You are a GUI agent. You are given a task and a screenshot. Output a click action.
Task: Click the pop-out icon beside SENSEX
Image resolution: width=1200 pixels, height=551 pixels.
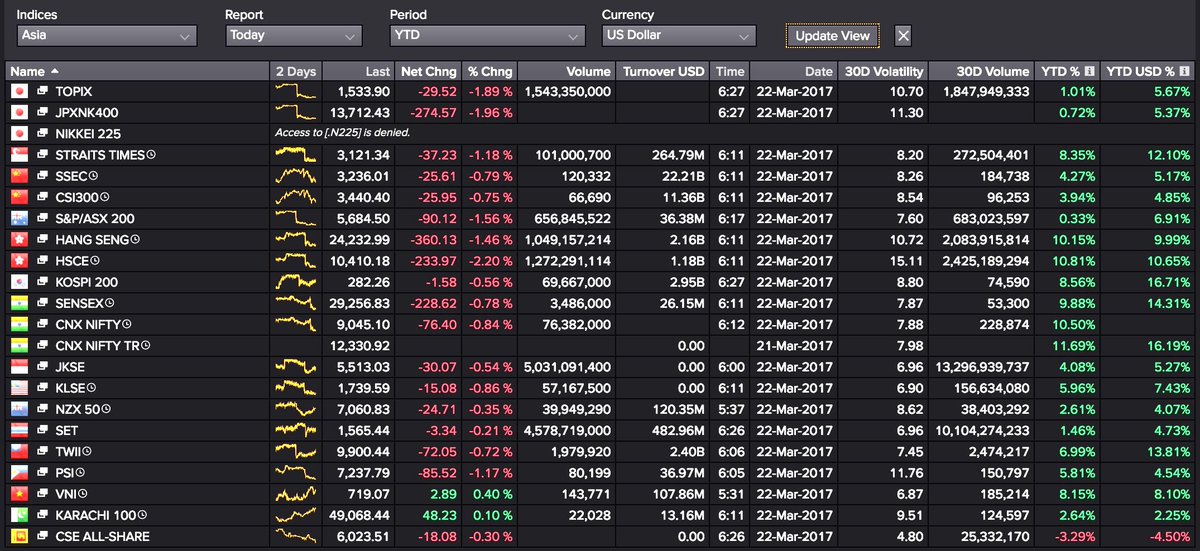pos(43,303)
